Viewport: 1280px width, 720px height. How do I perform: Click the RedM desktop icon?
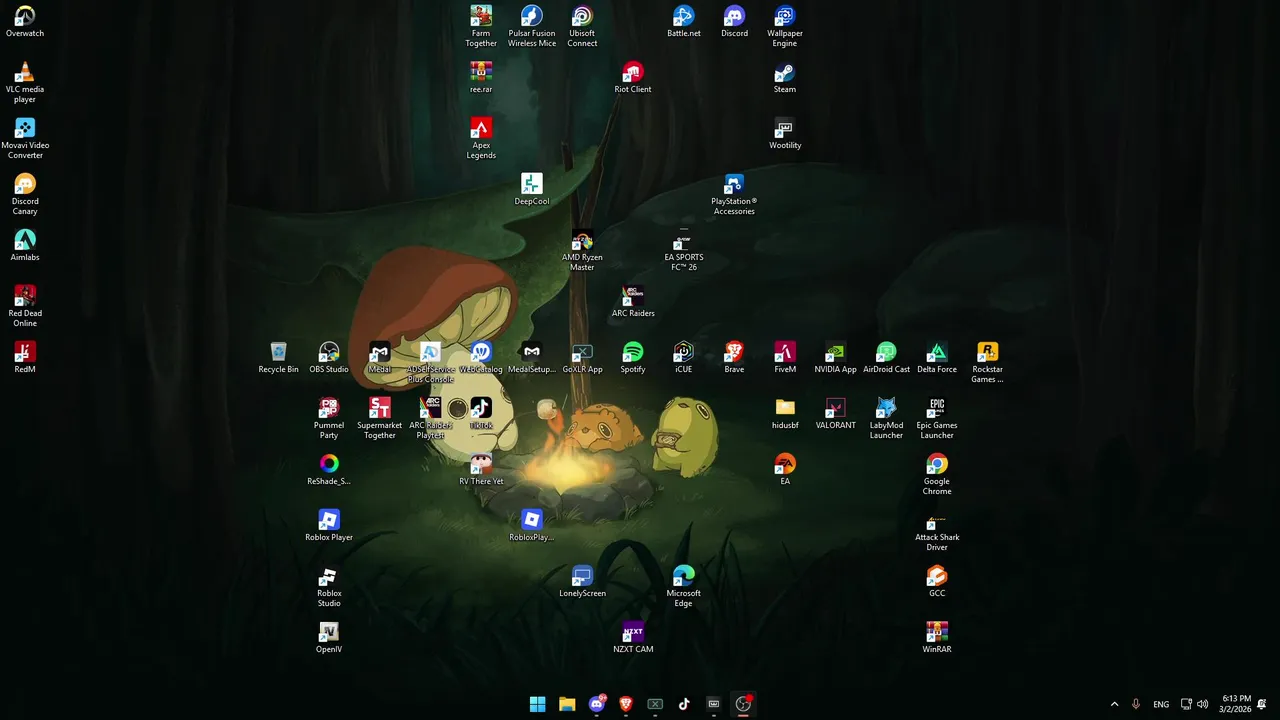pos(25,357)
